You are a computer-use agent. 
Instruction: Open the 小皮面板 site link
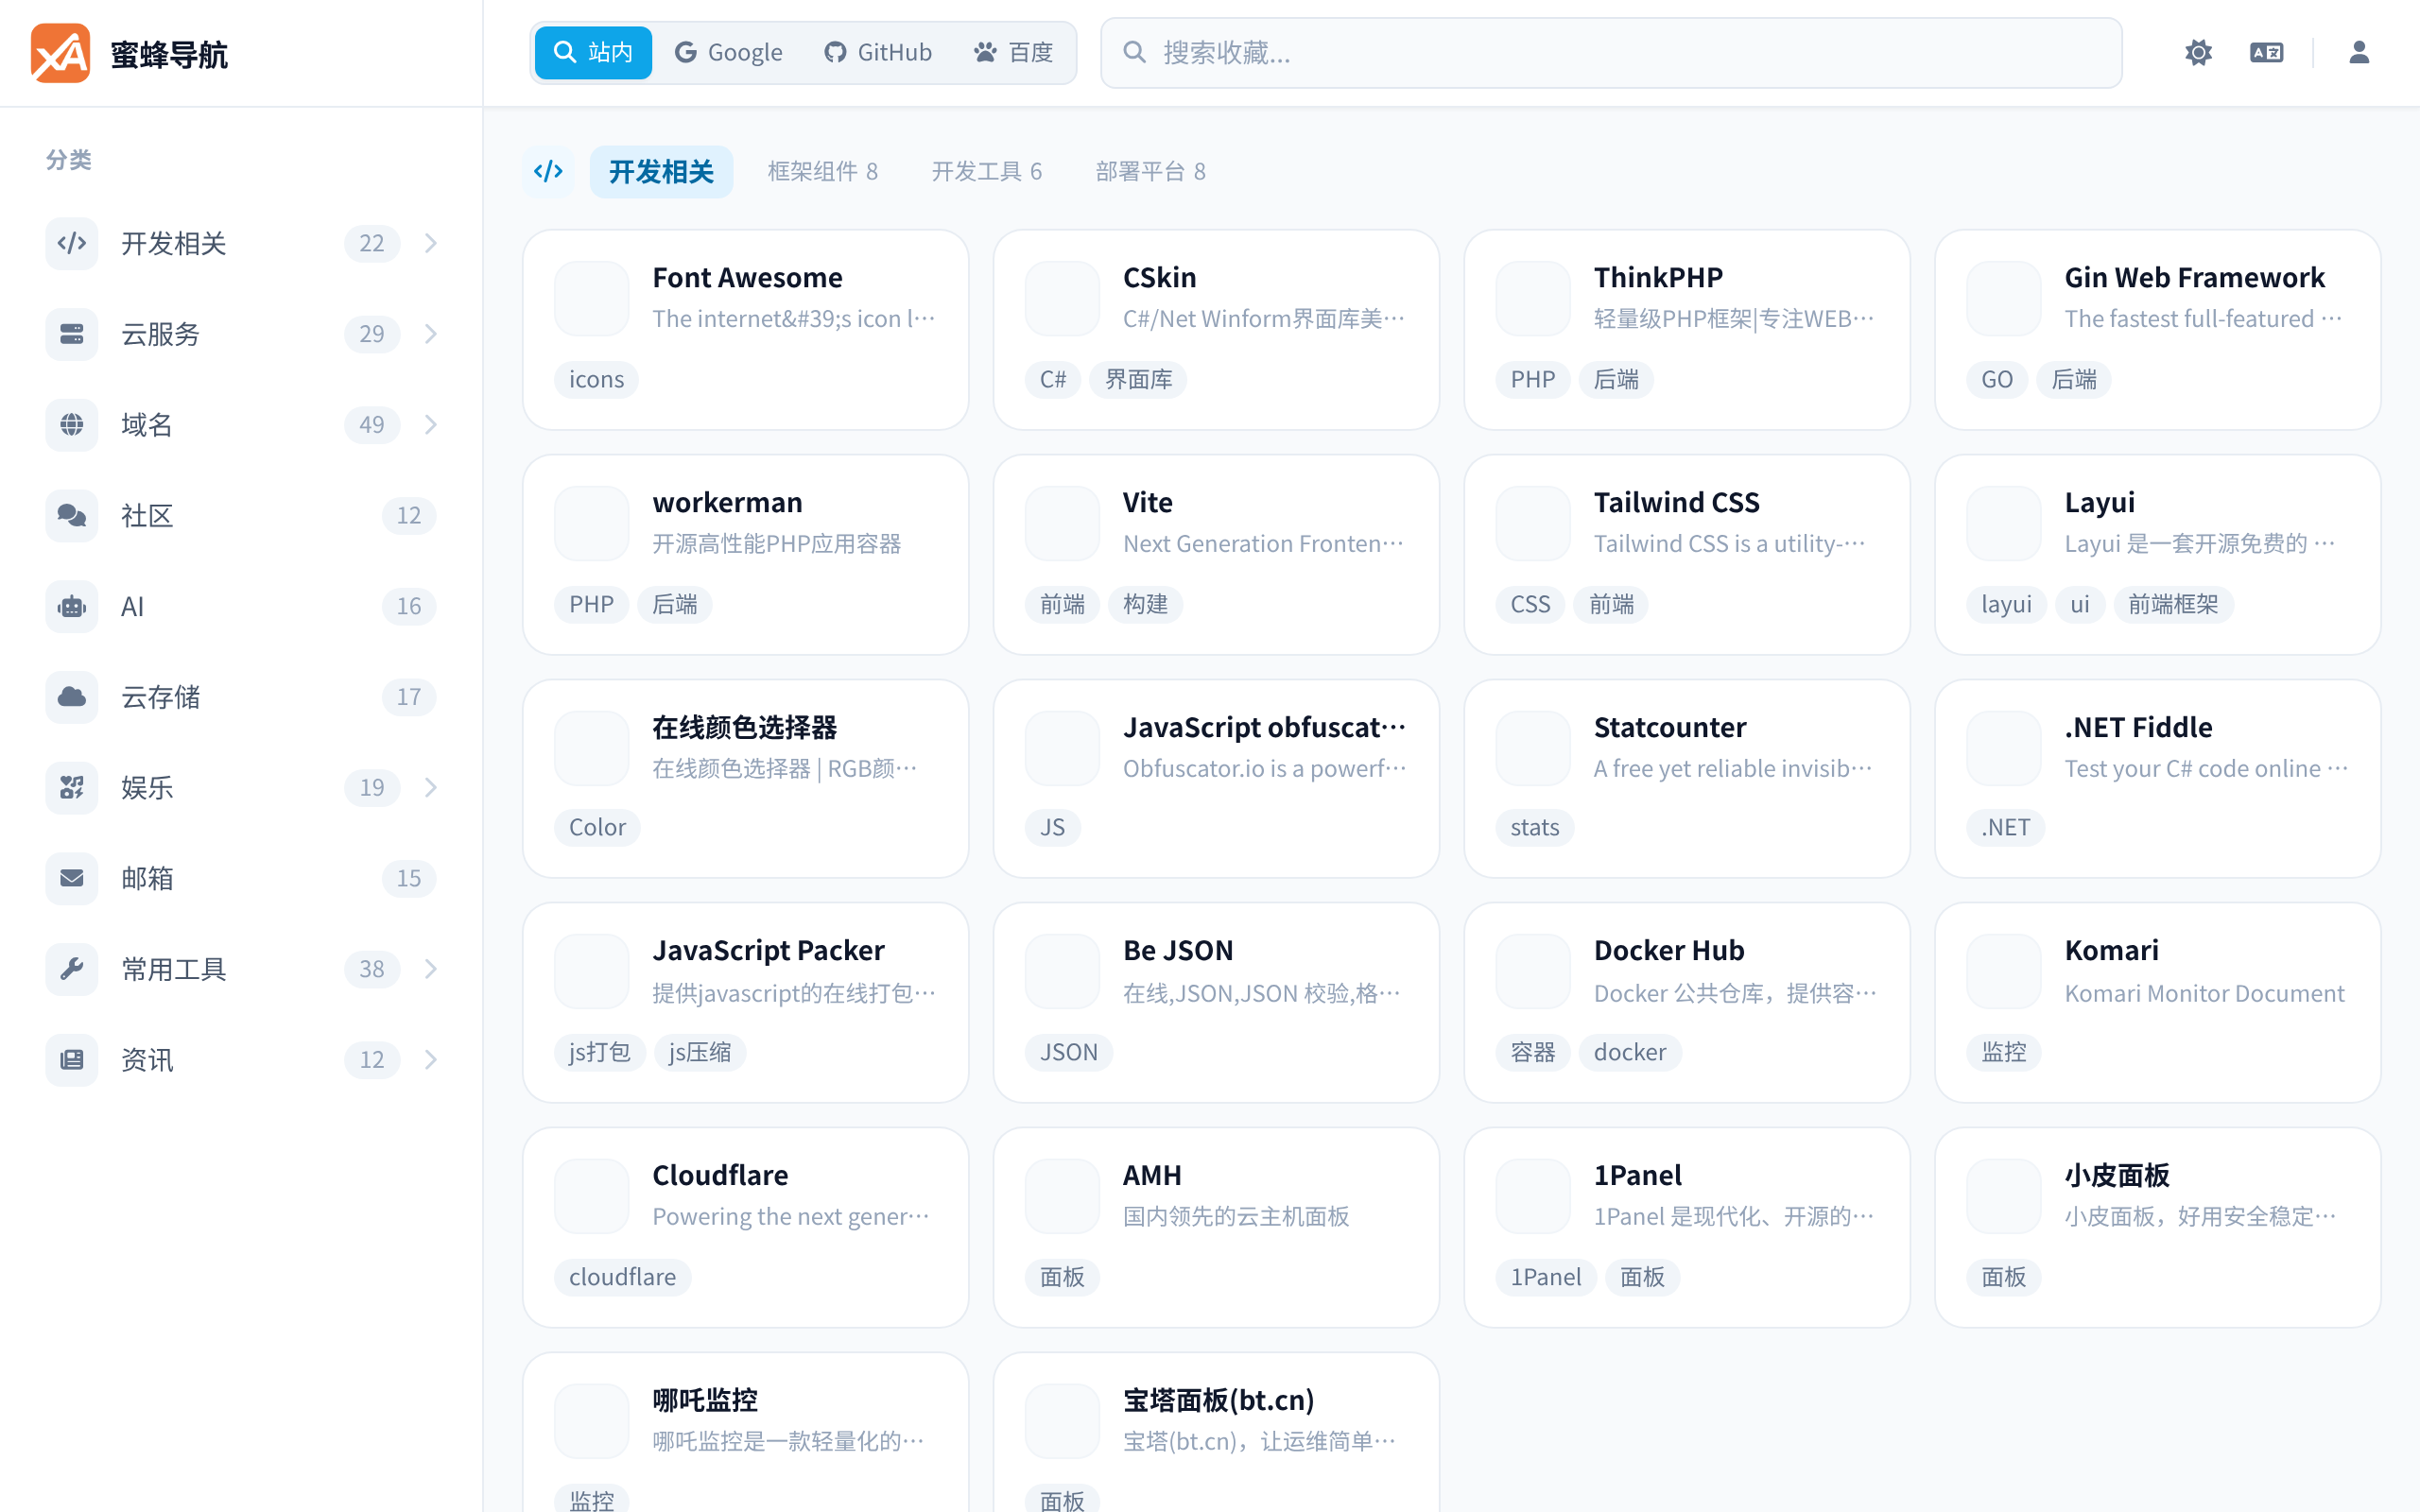[x=2158, y=1228]
